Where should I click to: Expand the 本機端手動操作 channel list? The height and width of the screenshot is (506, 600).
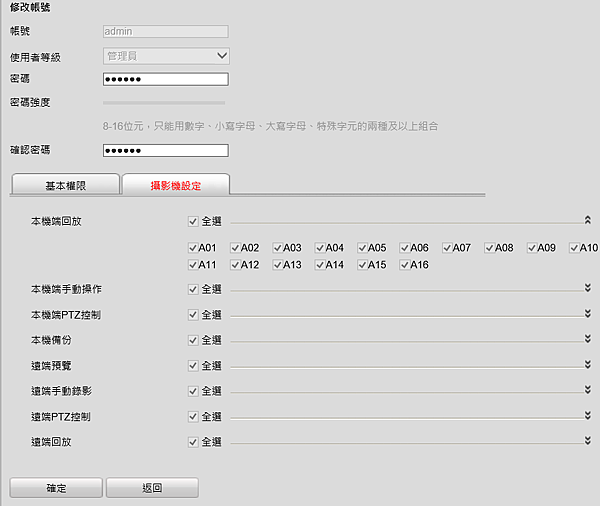click(587, 288)
